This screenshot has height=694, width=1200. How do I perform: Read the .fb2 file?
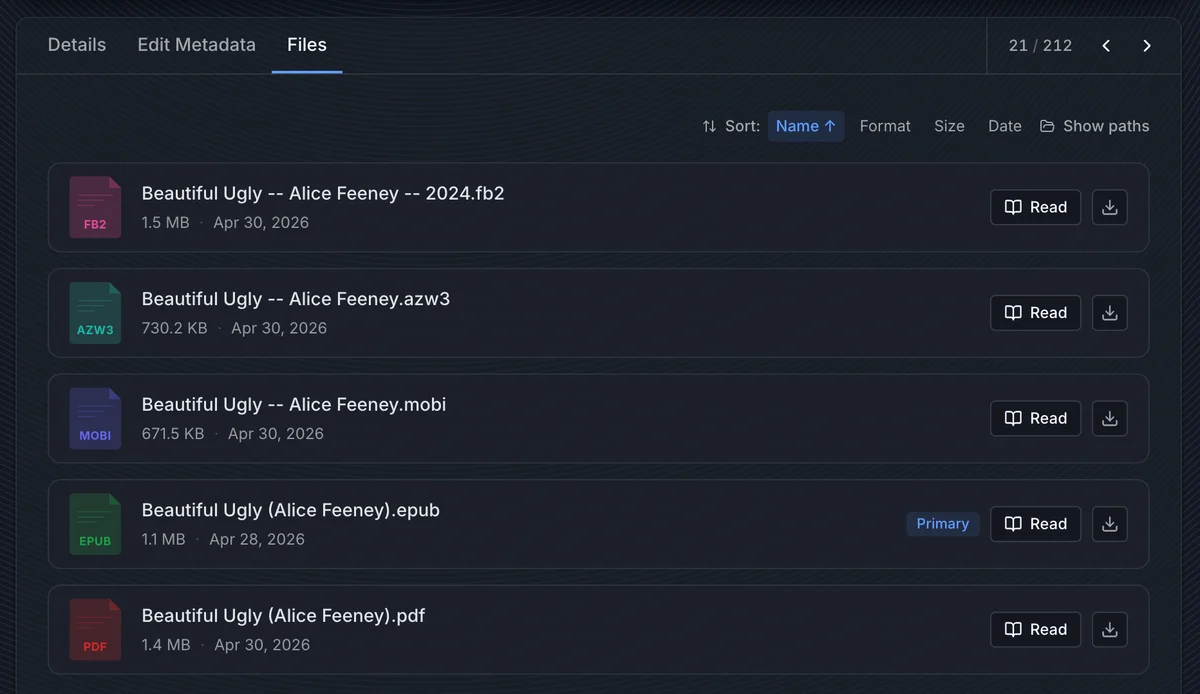coord(1035,207)
